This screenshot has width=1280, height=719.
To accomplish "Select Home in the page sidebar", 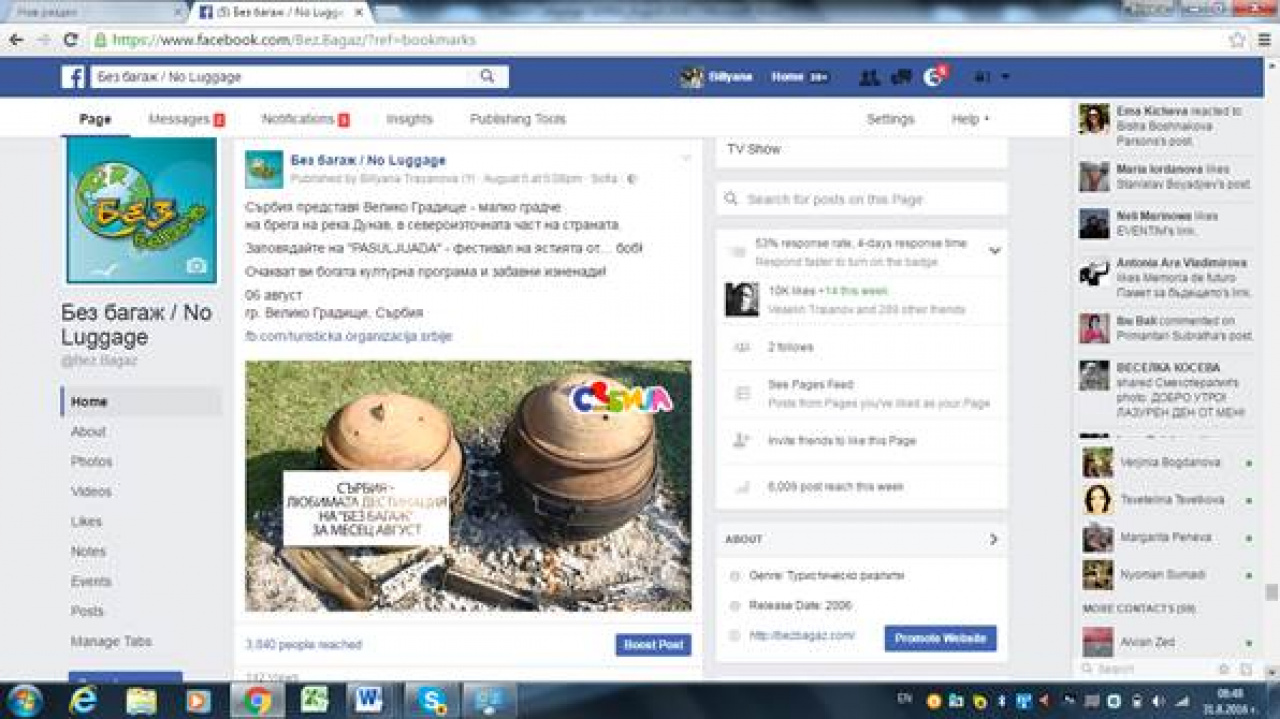I will 141,402.
